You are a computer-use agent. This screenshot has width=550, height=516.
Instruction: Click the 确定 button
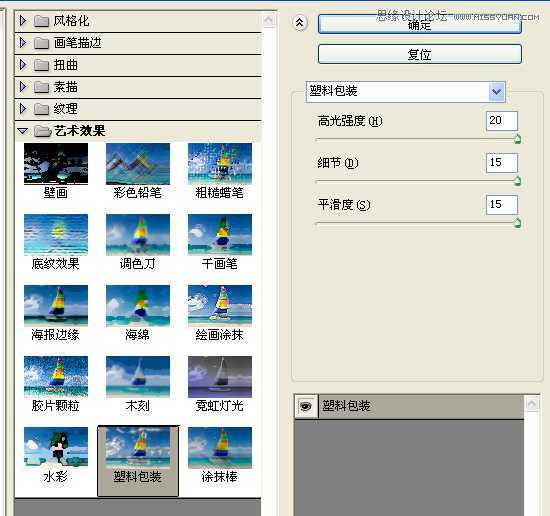[420, 24]
